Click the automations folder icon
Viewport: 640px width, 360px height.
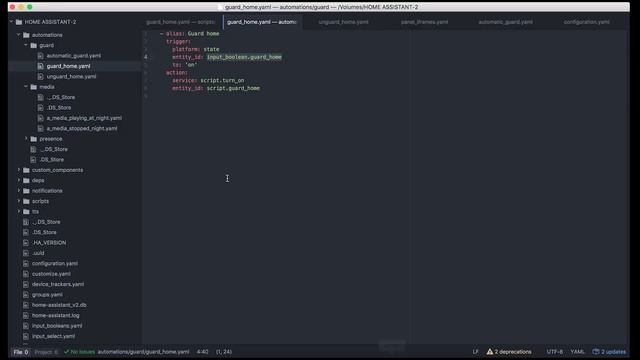[x=27, y=35]
